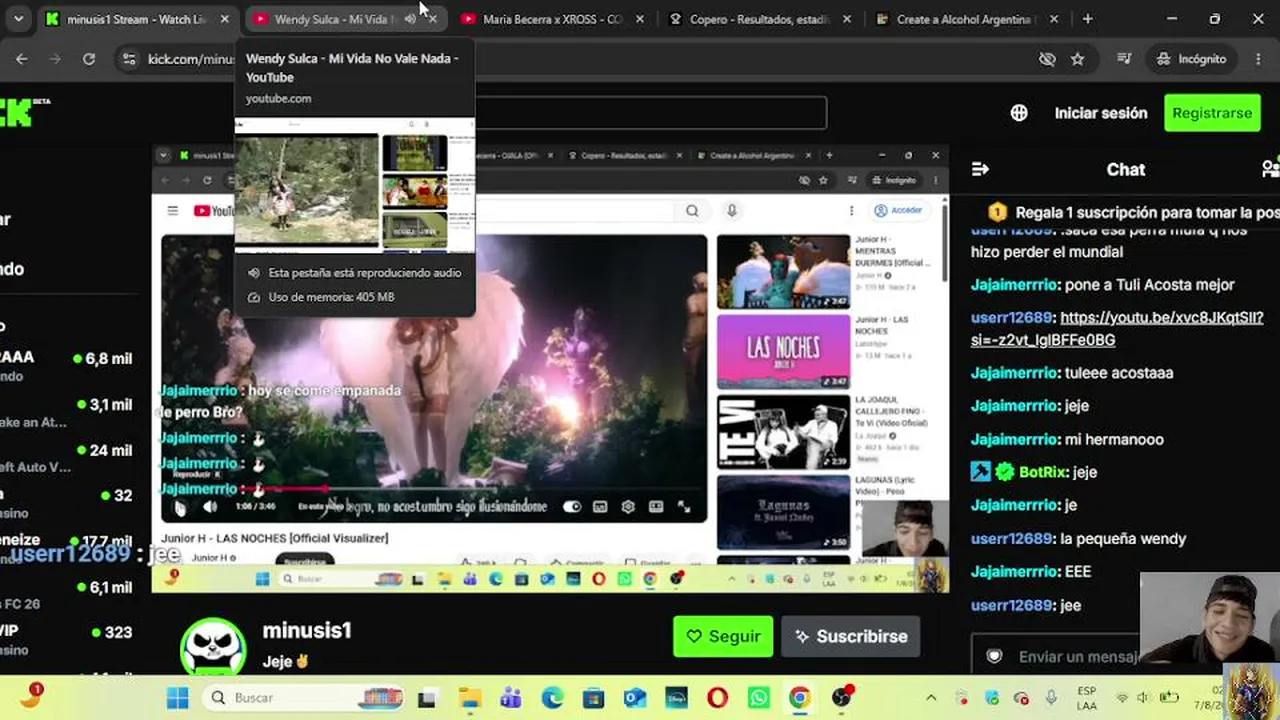Screen dimensions: 1280x720
Task: Open the blocked third-party cookies eye icon
Action: point(1047,59)
